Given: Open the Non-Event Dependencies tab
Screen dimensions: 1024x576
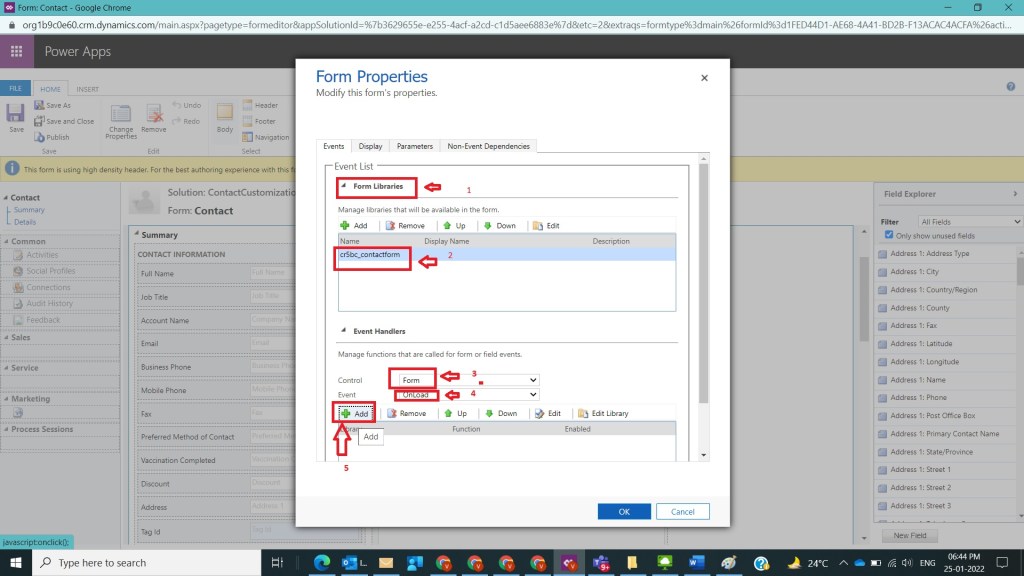Looking at the screenshot, I should click(489, 146).
